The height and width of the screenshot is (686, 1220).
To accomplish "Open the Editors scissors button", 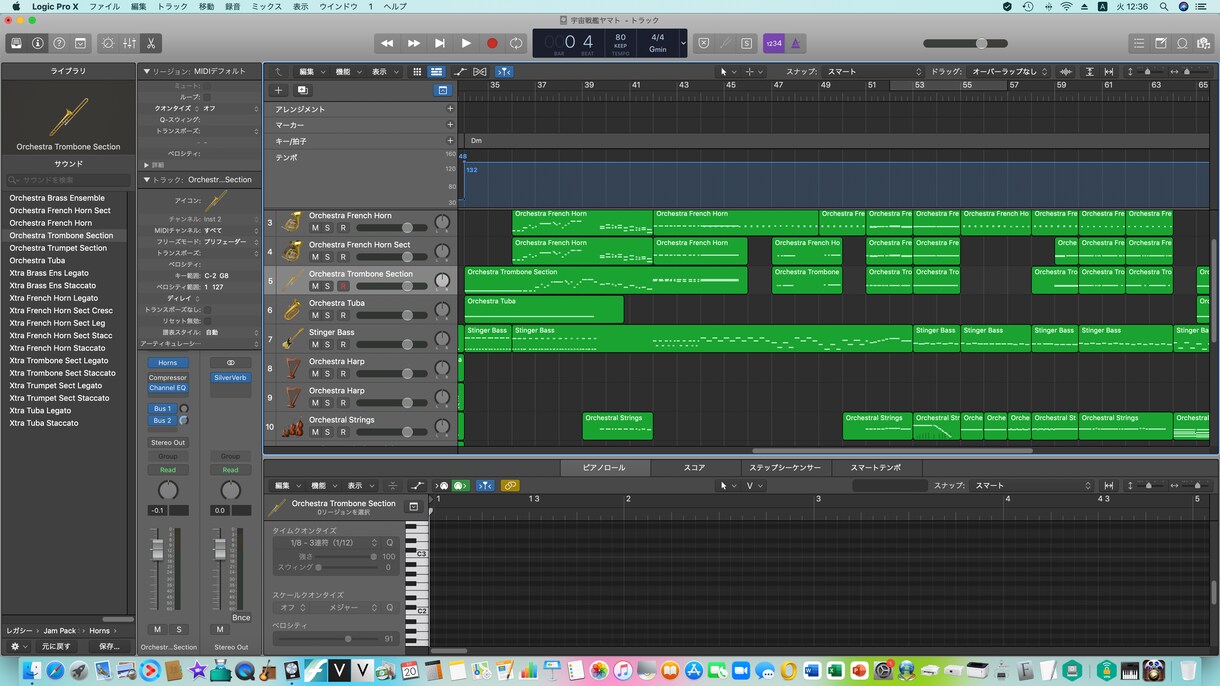I will [x=151, y=43].
